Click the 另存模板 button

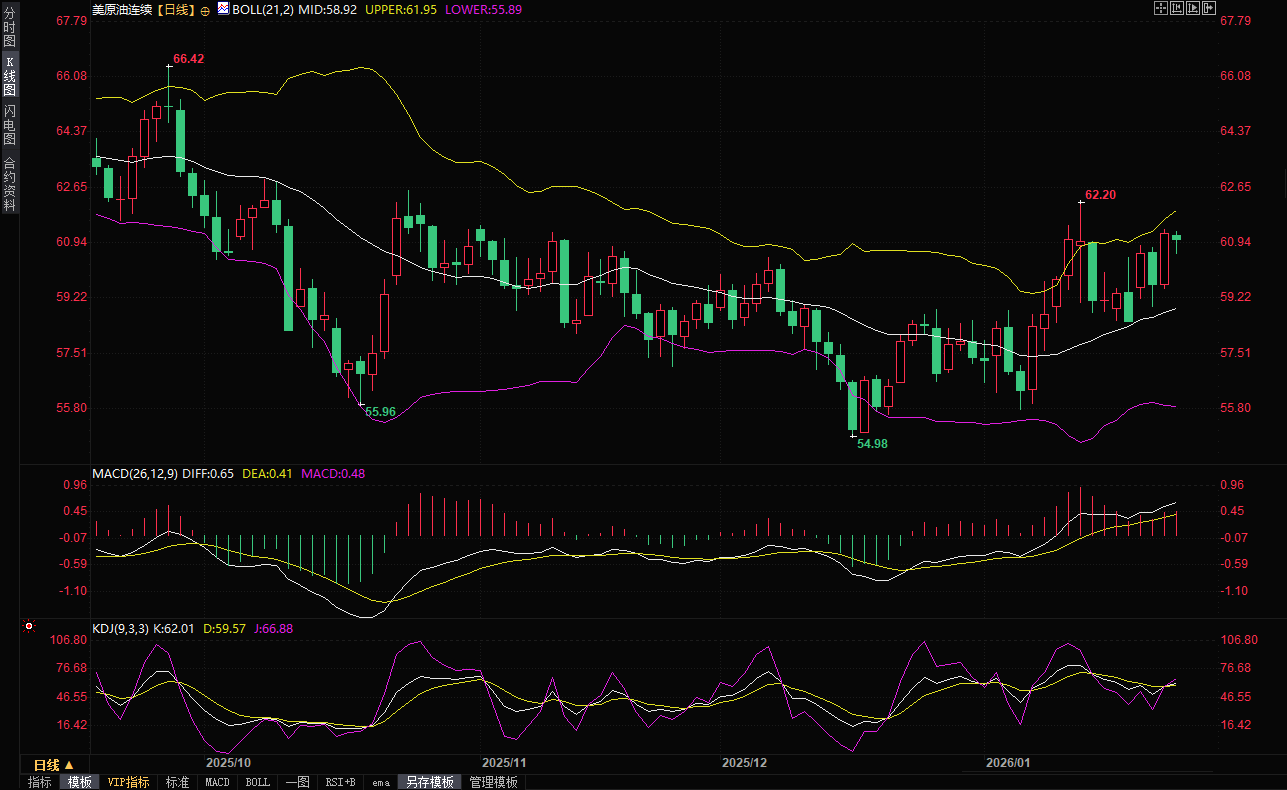pos(429,782)
